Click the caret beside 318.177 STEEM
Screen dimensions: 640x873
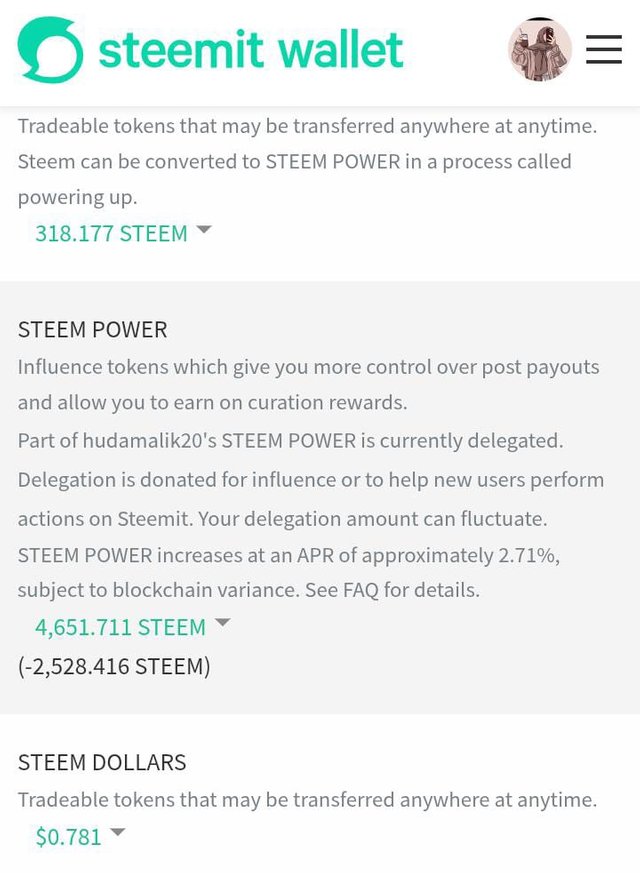(x=204, y=229)
